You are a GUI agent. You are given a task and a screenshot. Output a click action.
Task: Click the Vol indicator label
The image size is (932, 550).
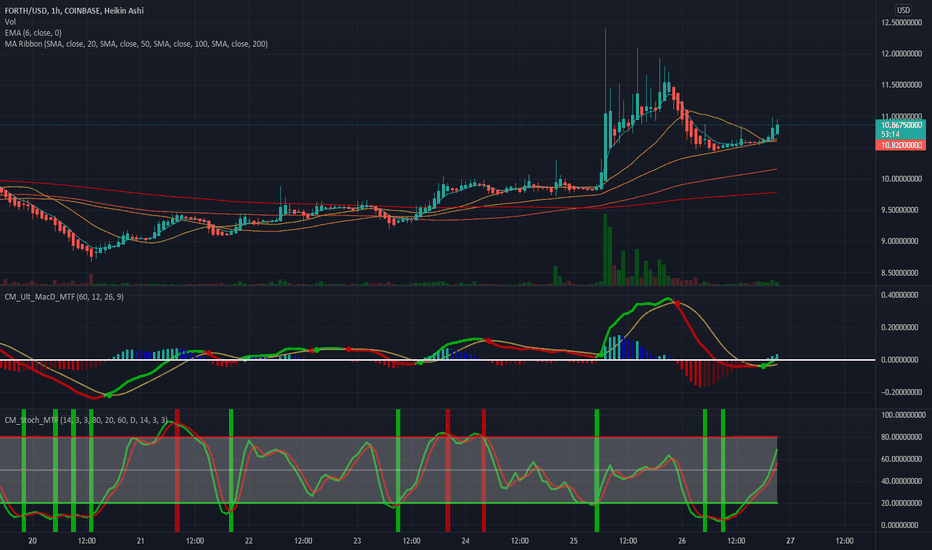[x=10, y=21]
